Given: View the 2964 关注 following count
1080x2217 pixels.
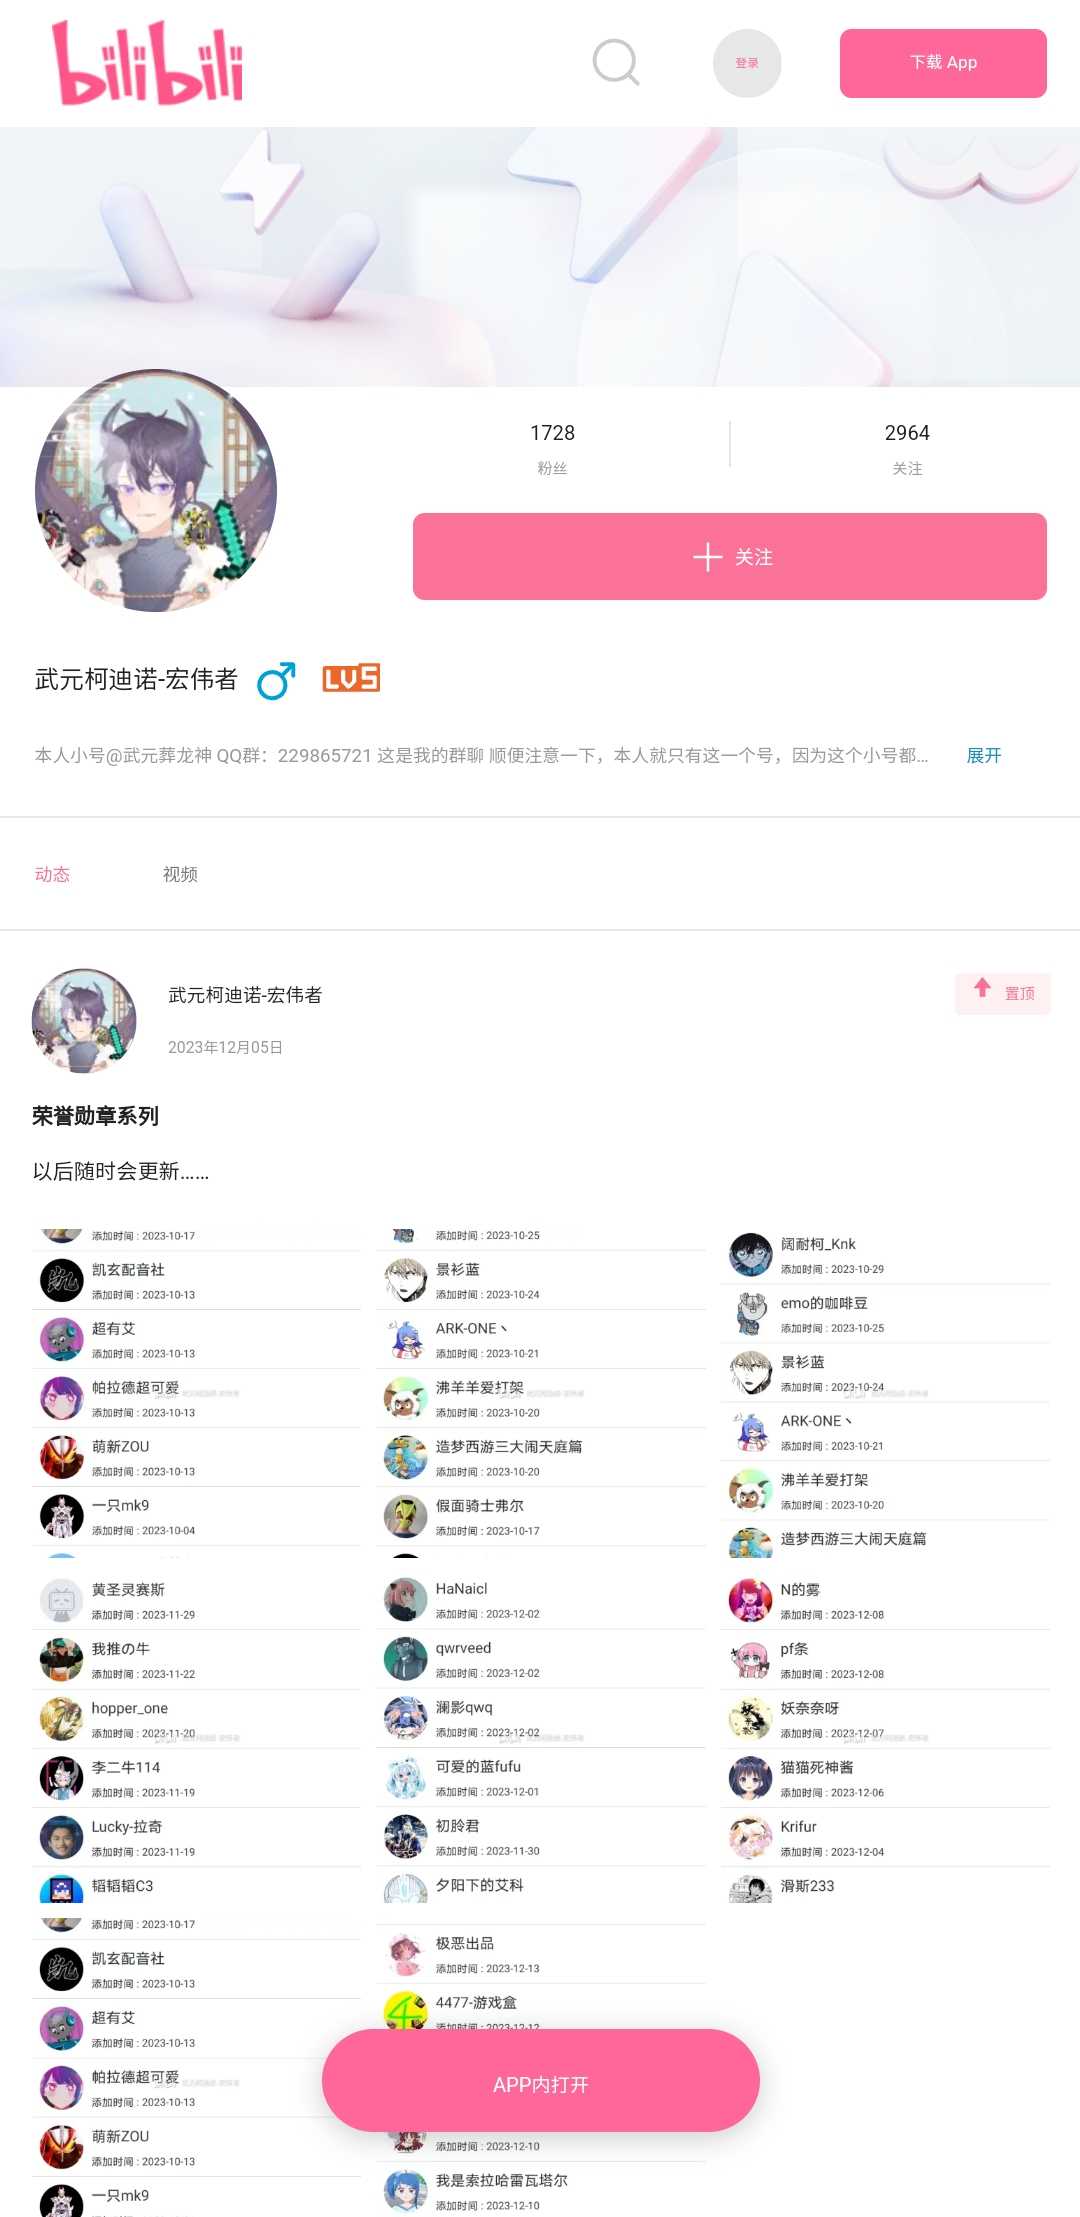Looking at the screenshot, I should coord(907,447).
